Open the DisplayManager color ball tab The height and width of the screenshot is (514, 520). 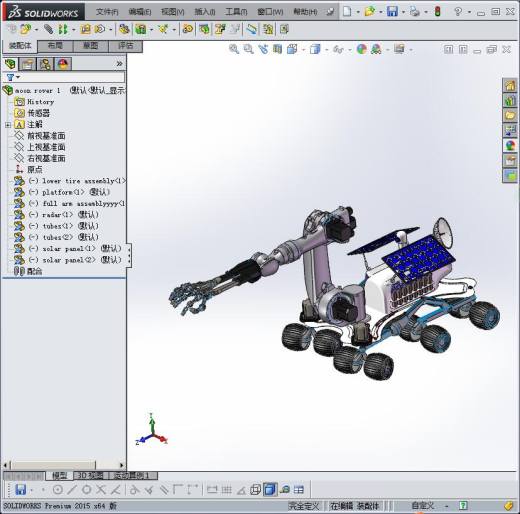63,64
